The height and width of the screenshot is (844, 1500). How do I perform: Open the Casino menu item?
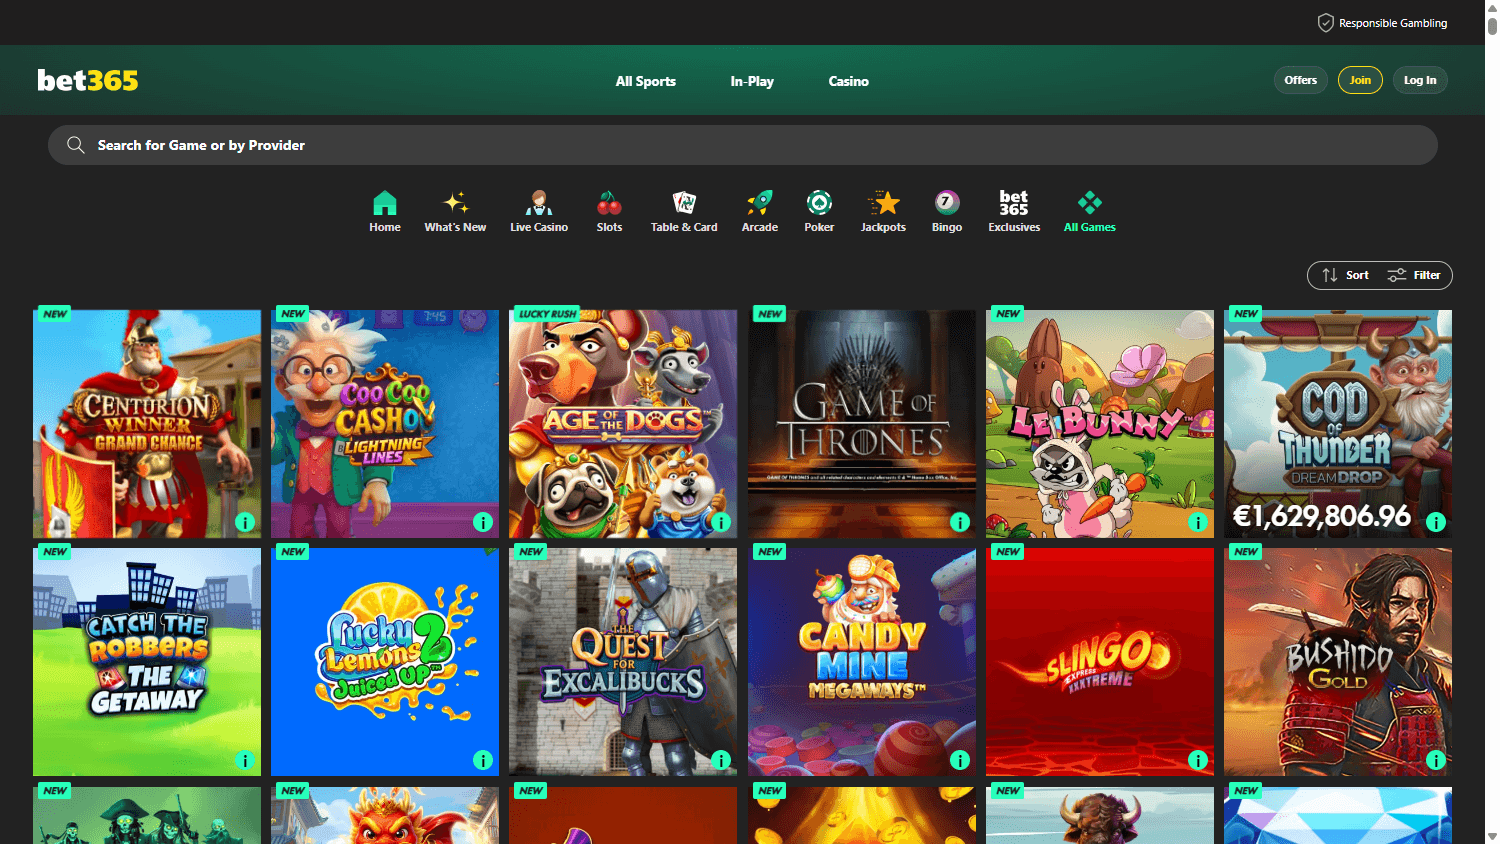coord(848,81)
